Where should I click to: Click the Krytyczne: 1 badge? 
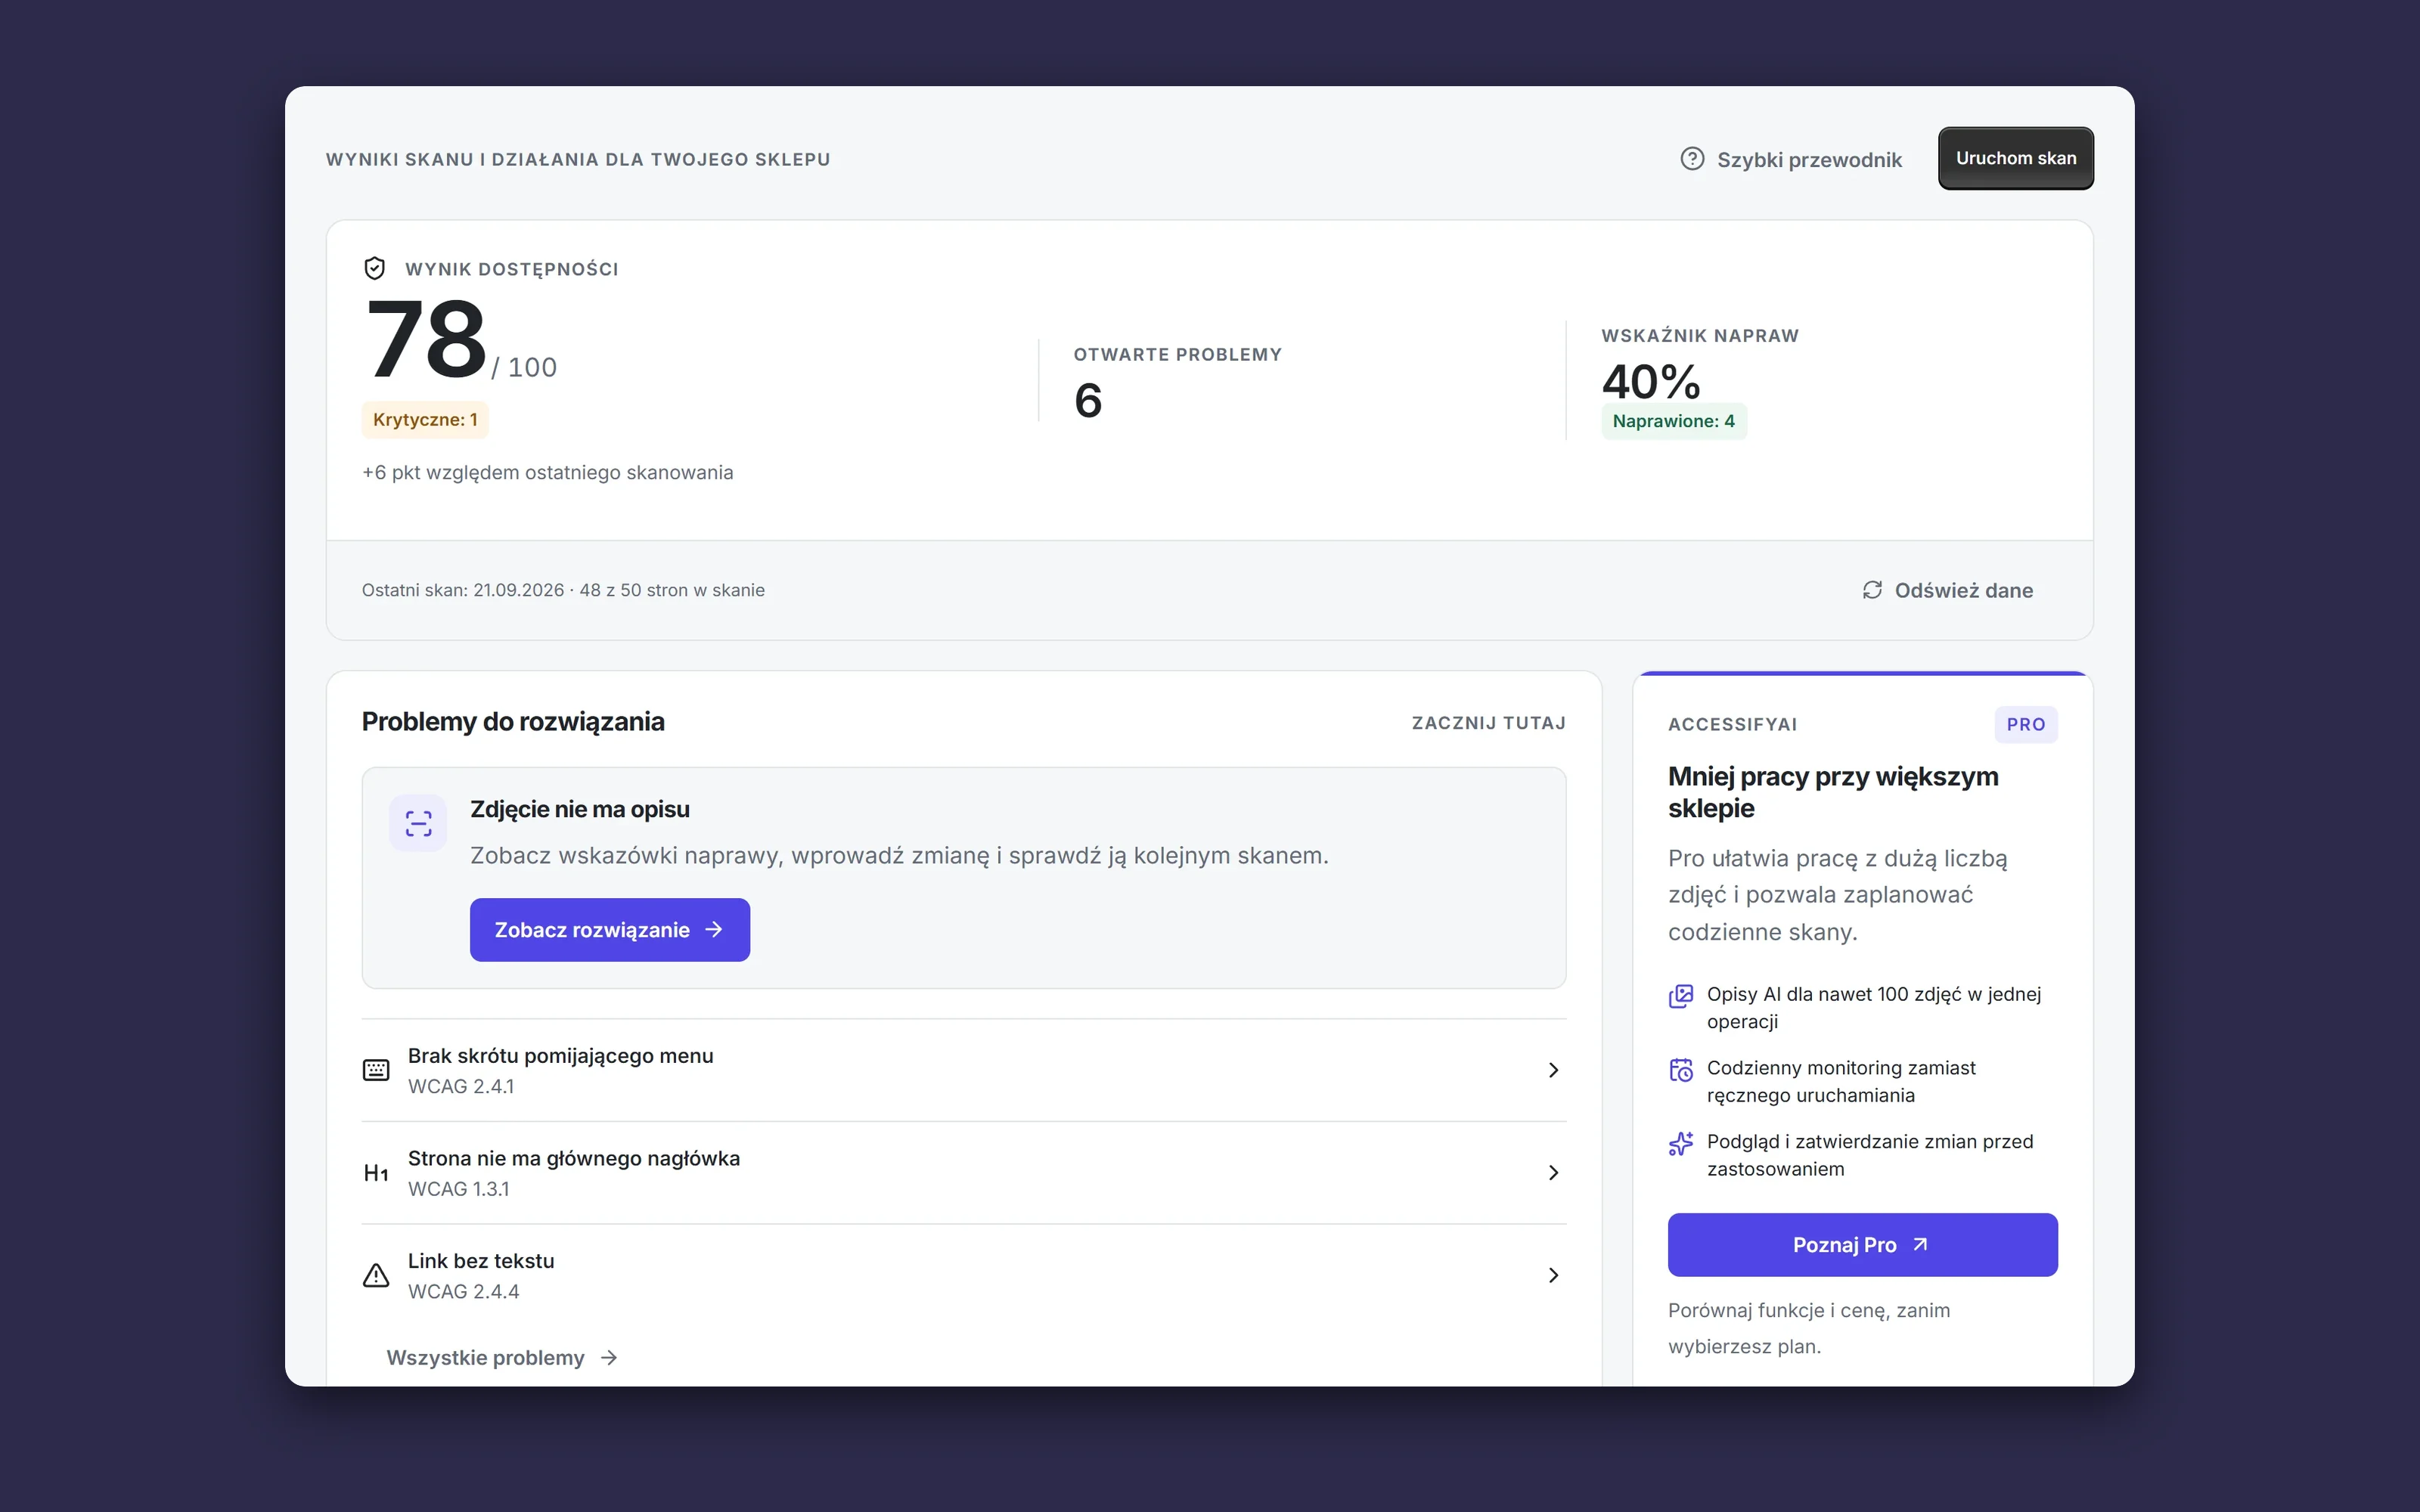click(425, 419)
